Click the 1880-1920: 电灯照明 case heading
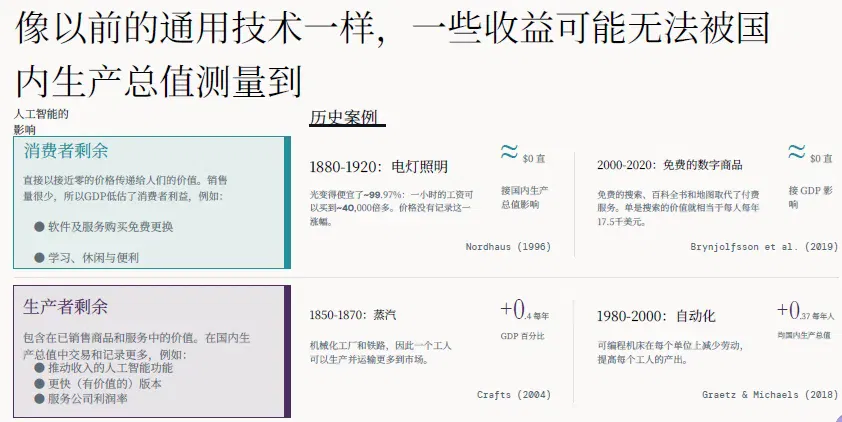 click(x=379, y=167)
